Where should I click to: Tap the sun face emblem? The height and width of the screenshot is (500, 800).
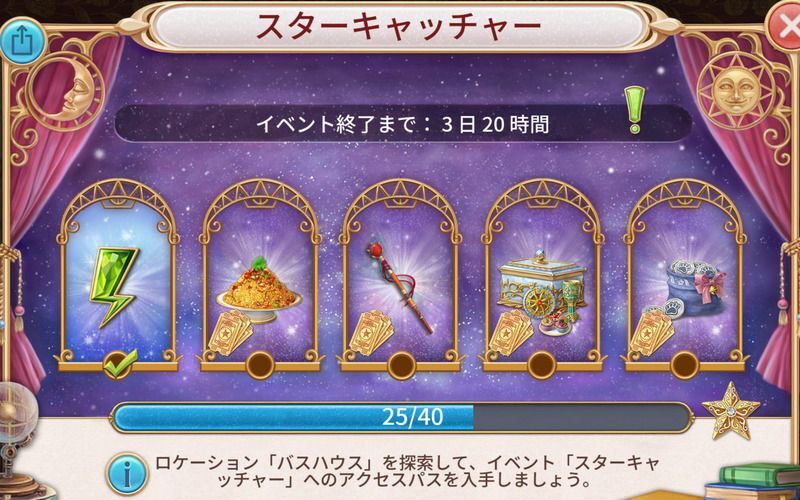tap(736, 90)
